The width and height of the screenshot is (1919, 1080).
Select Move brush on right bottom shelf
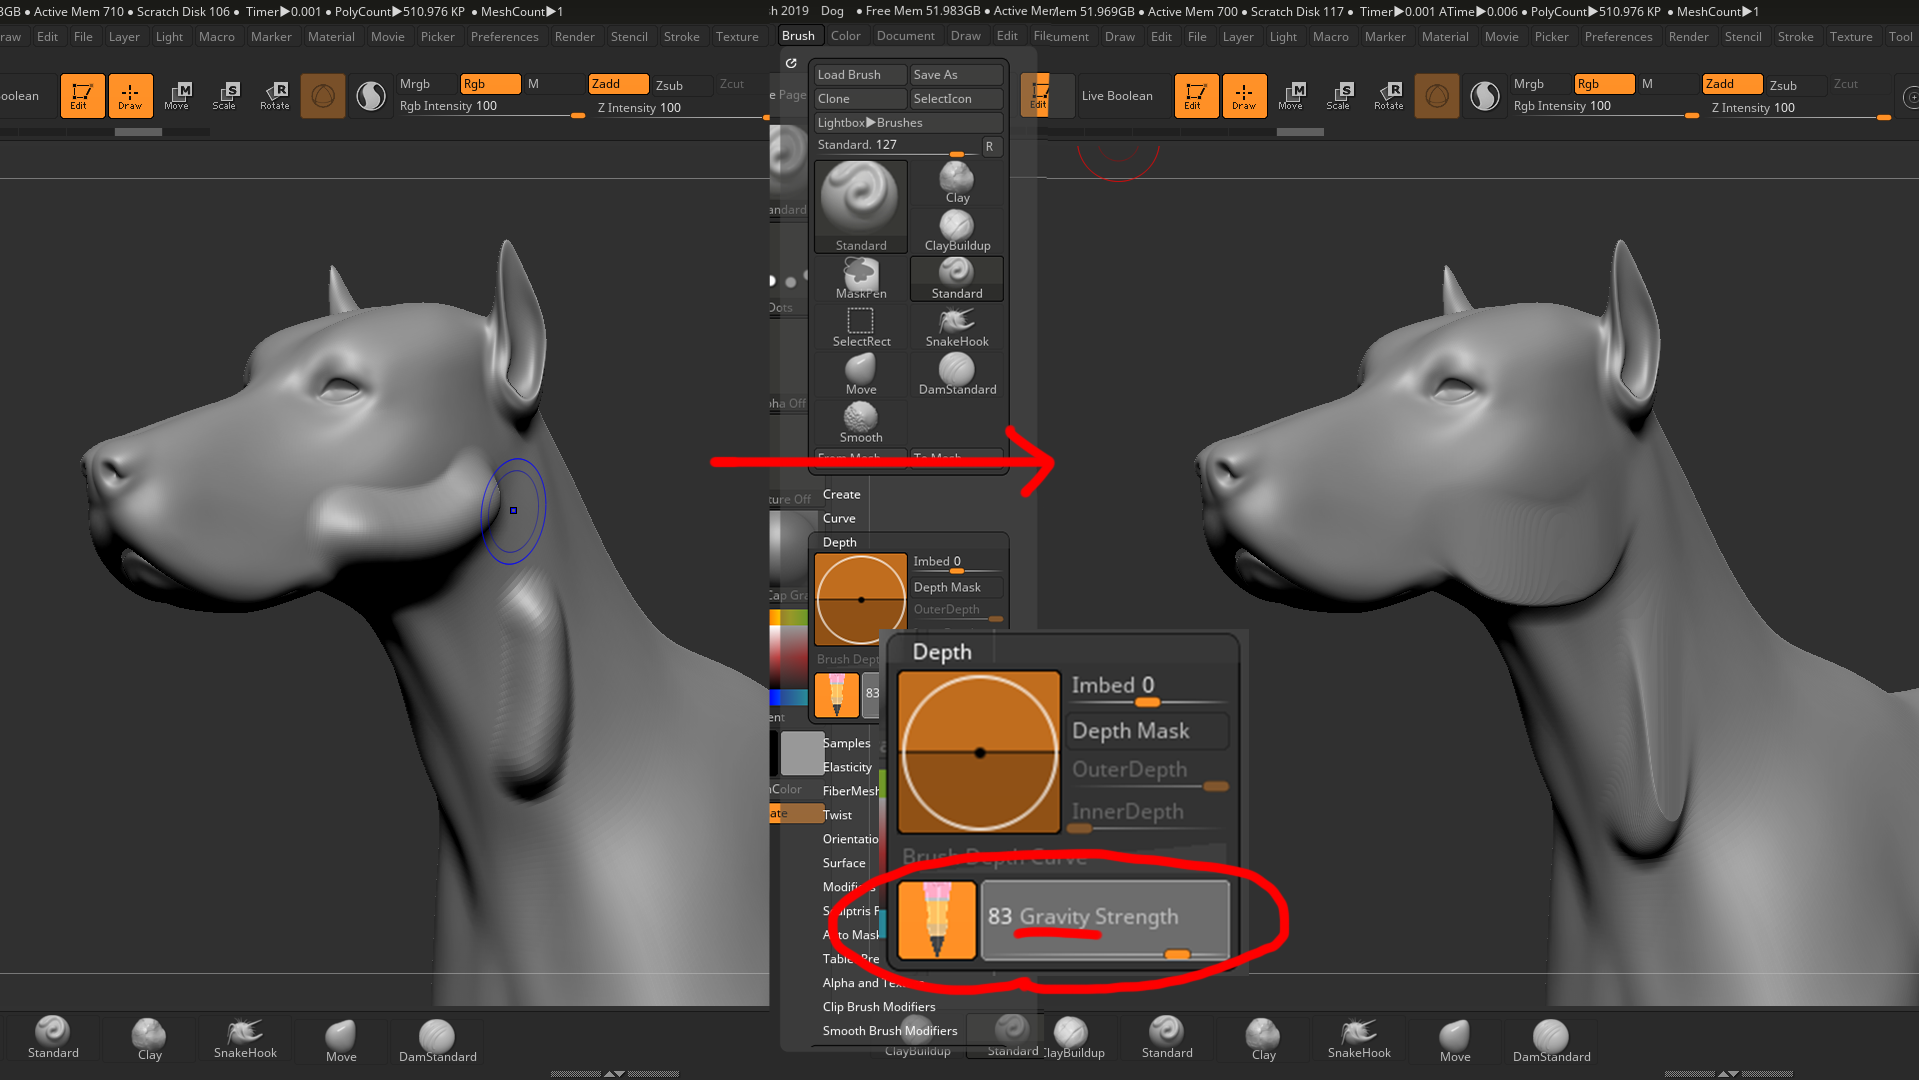pyautogui.click(x=1454, y=1040)
